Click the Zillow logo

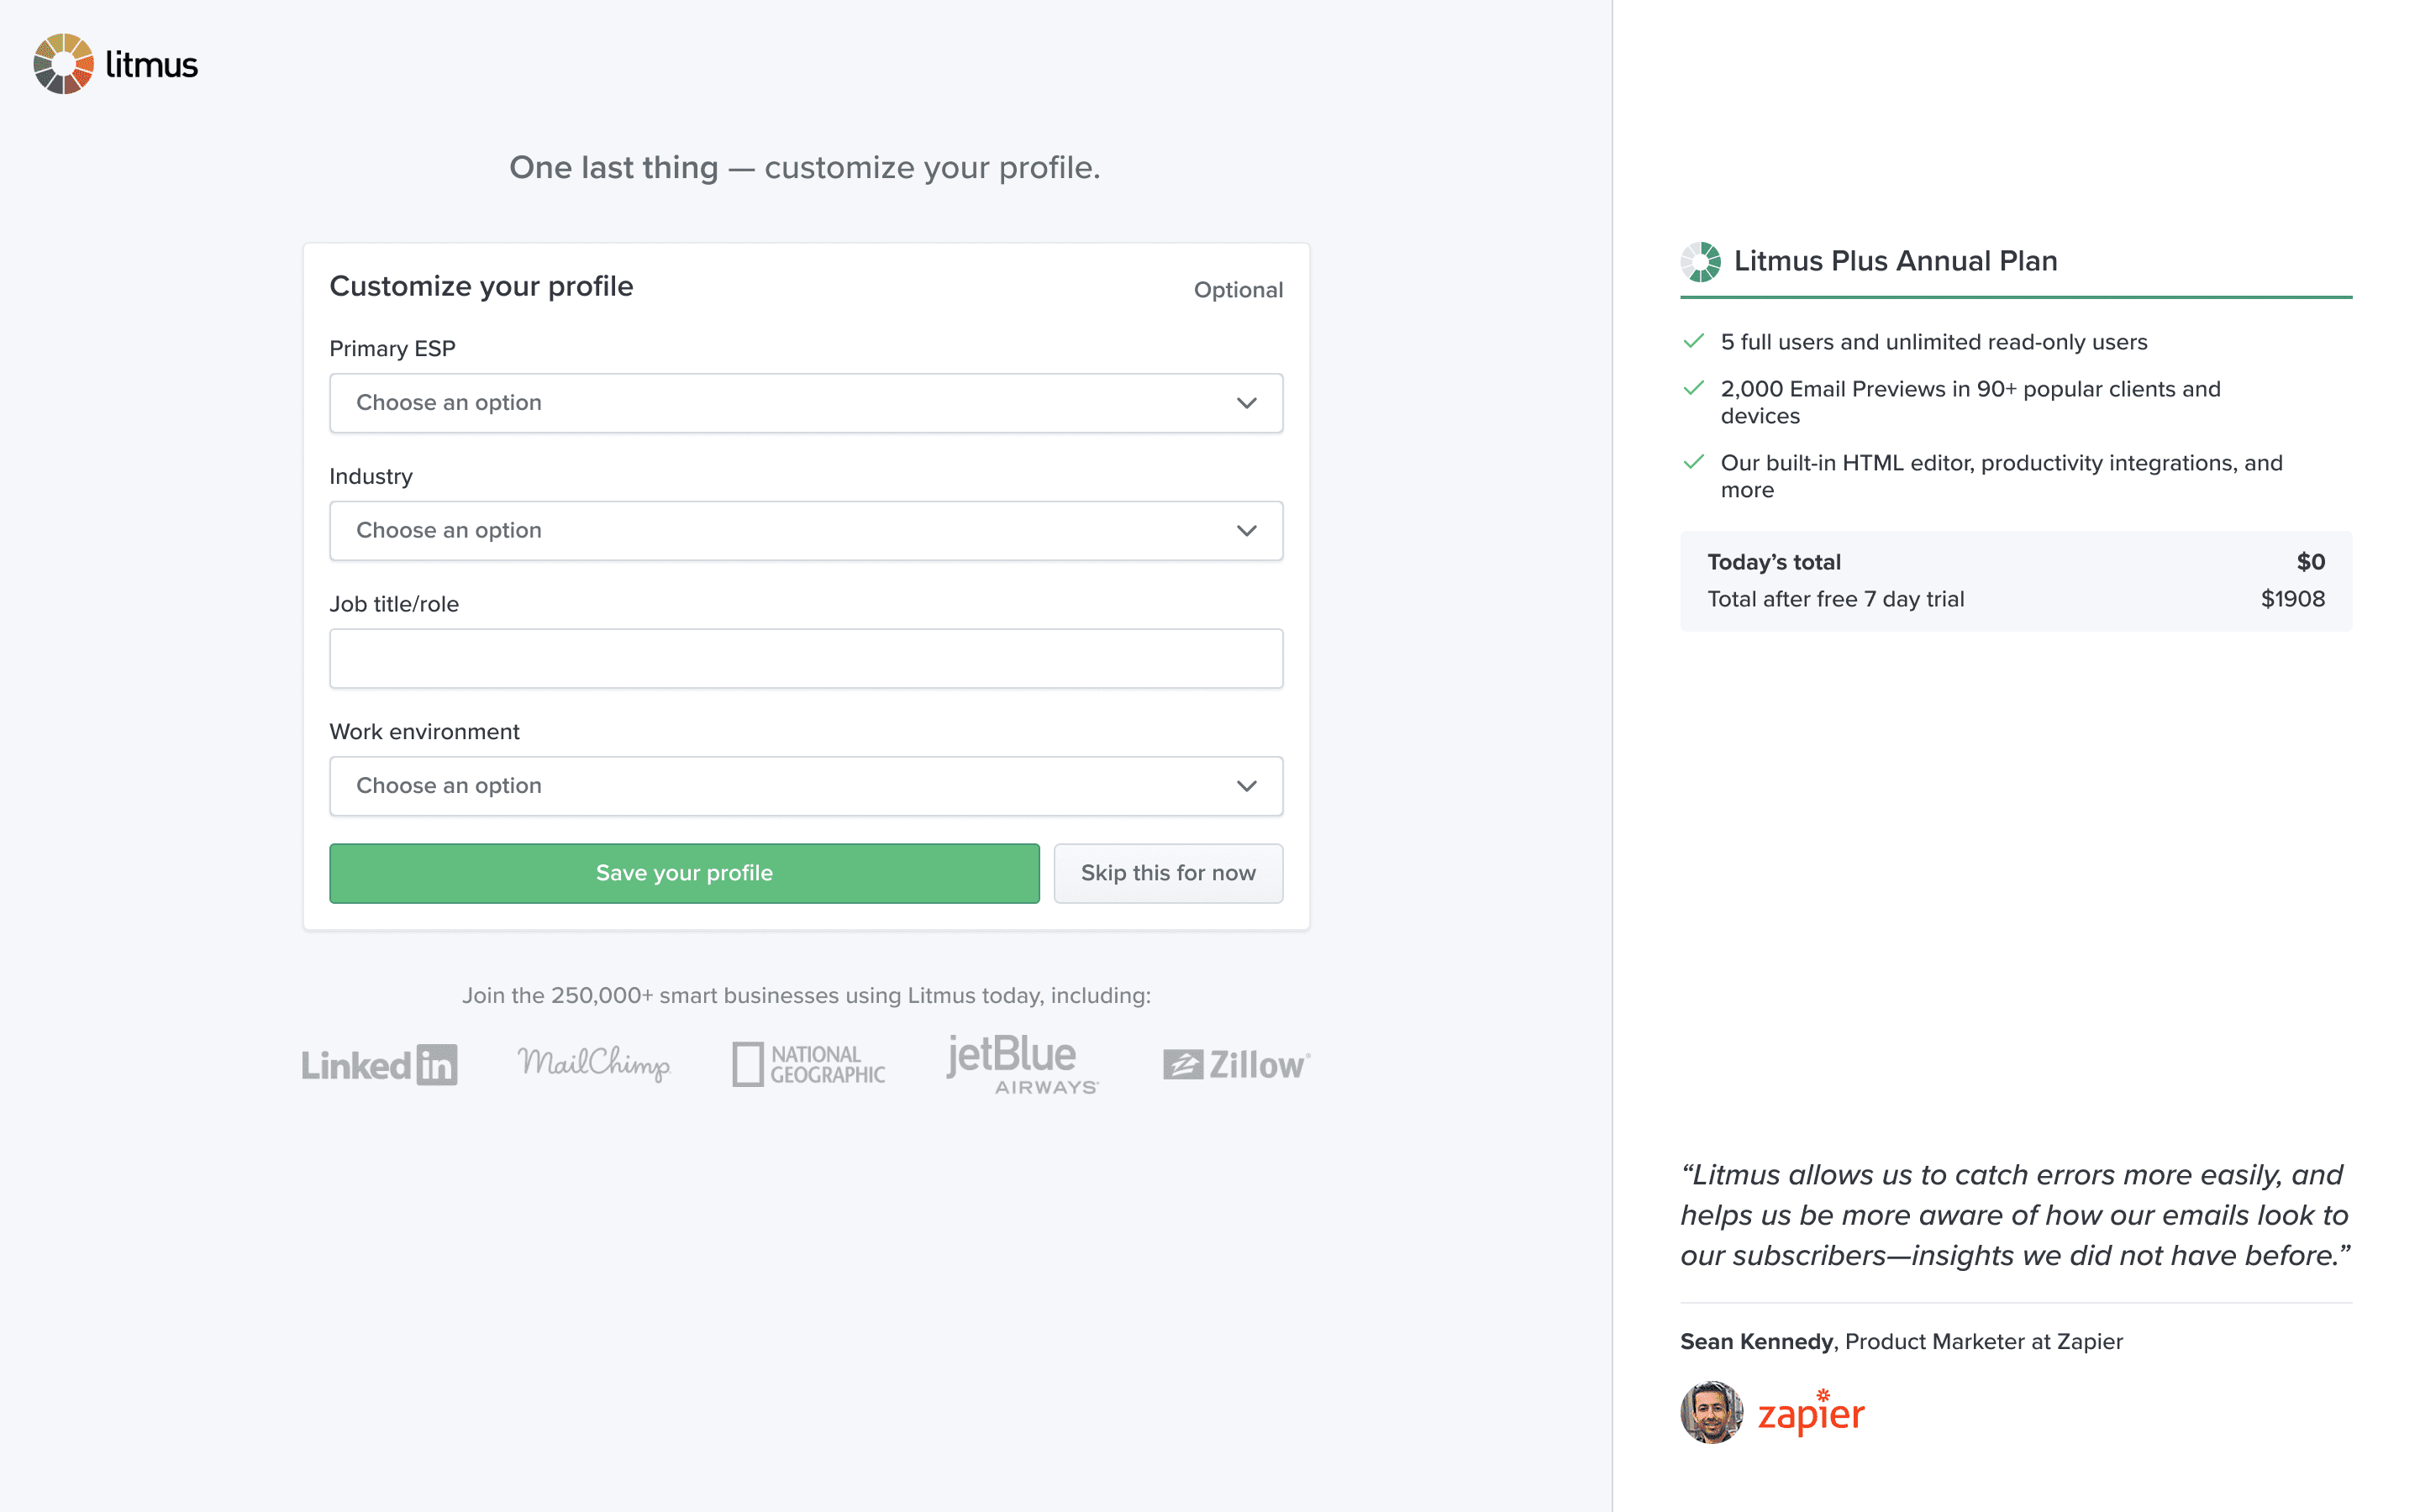(1236, 1064)
